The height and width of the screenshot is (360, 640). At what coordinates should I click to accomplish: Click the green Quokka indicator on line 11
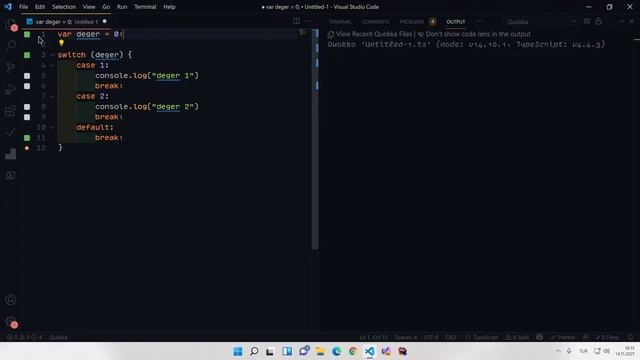pos(27,138)
